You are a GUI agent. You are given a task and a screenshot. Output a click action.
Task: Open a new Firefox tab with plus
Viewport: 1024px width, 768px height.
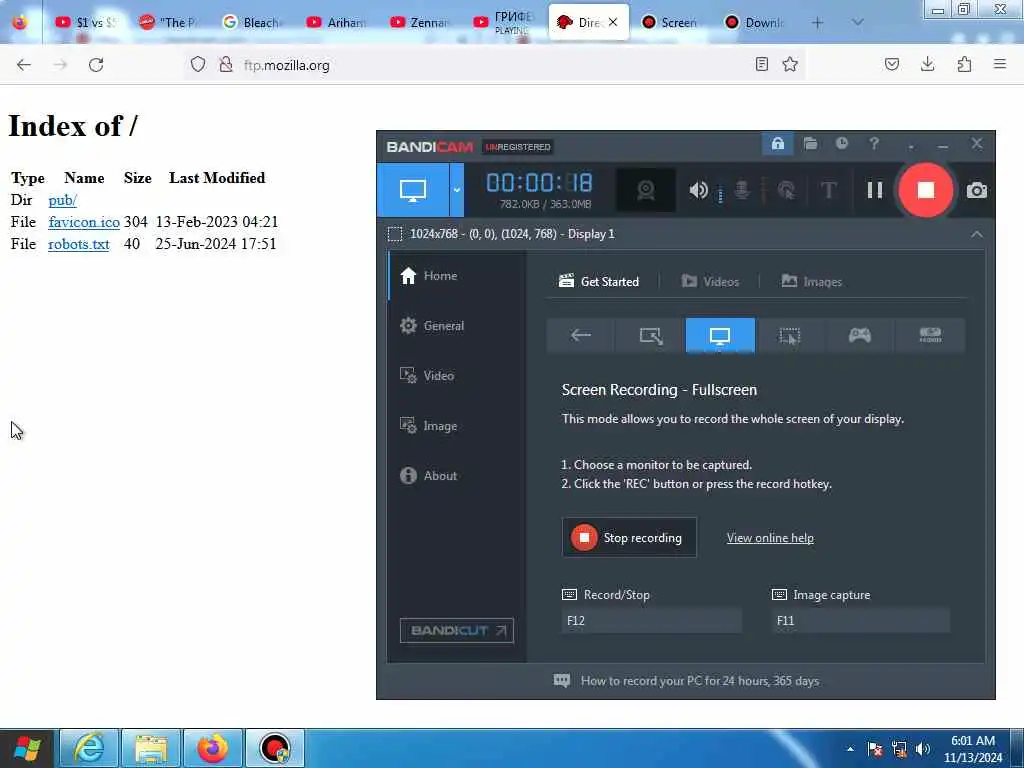pyautogui.click(x=817, y=22)
